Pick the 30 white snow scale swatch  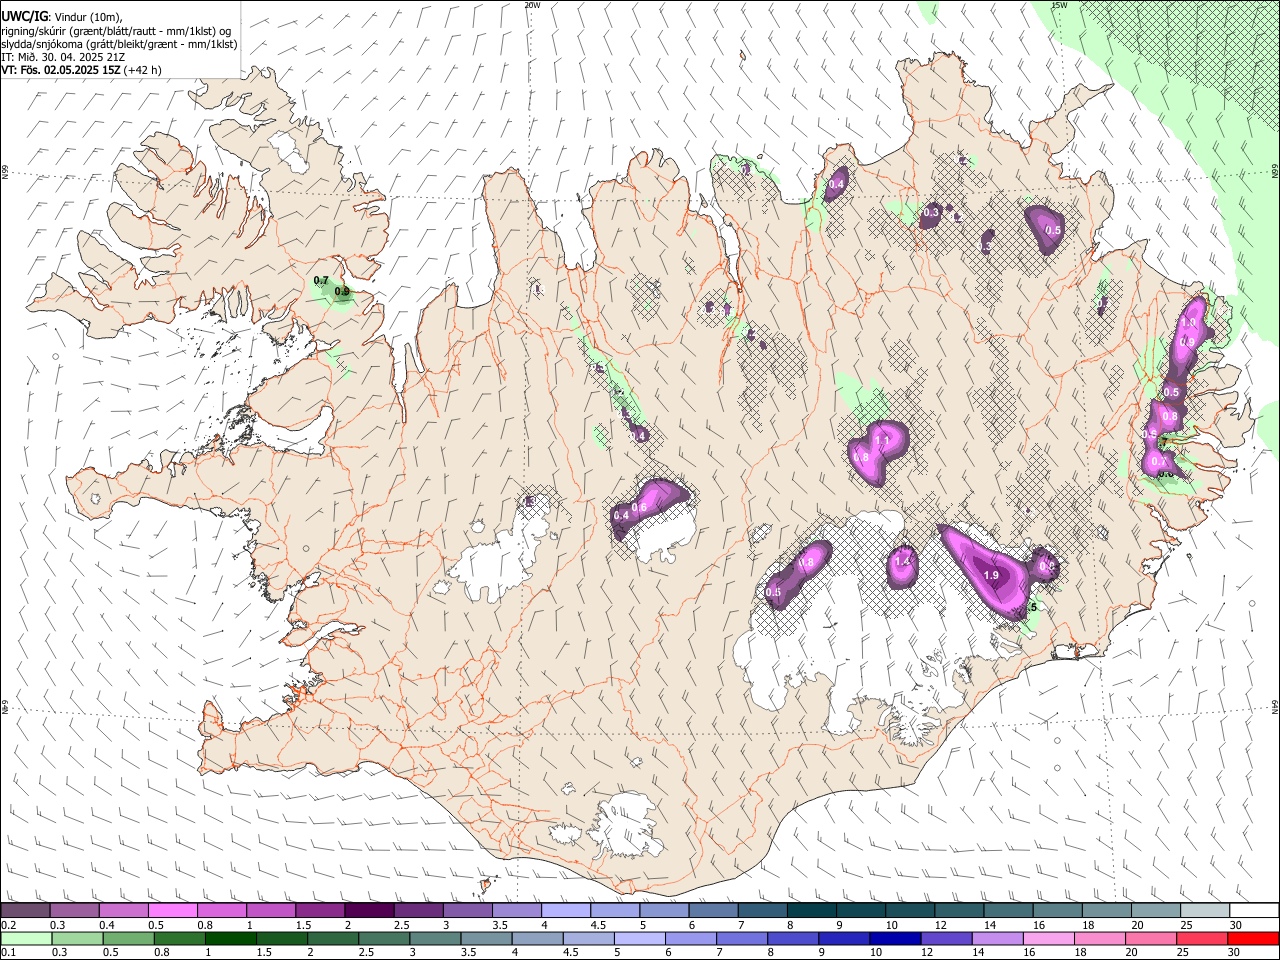pos(1255,911)
